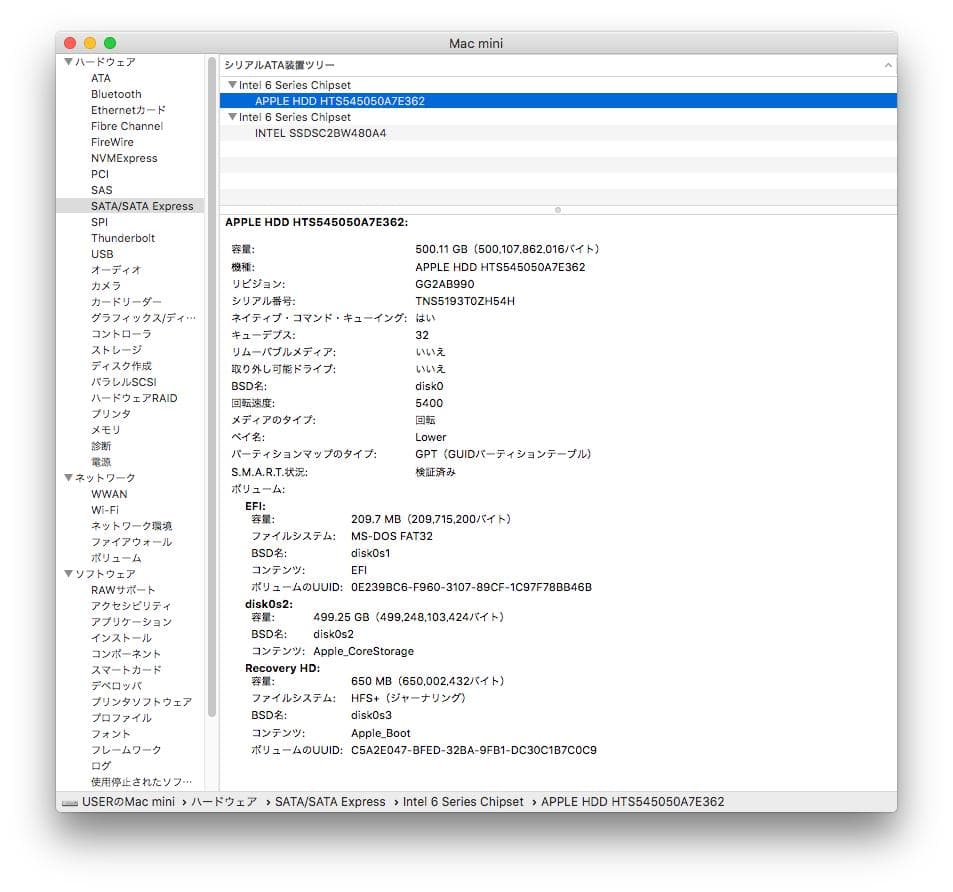This screenshot has height=892, width=953.
Task: Collapse the ハードウェア section triangle
Action: click(69, 61)
